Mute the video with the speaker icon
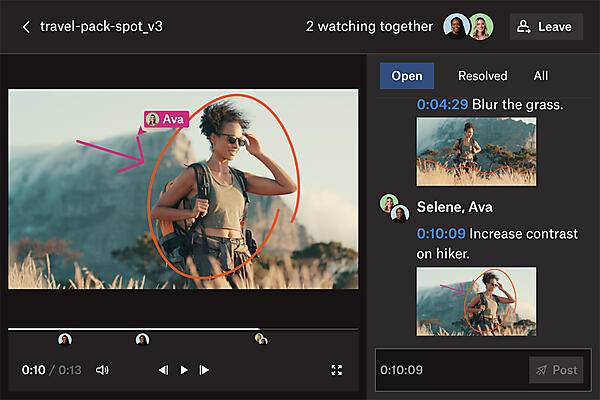The height and width of the screenshot is (400, 600). click(x=102, y=370)
